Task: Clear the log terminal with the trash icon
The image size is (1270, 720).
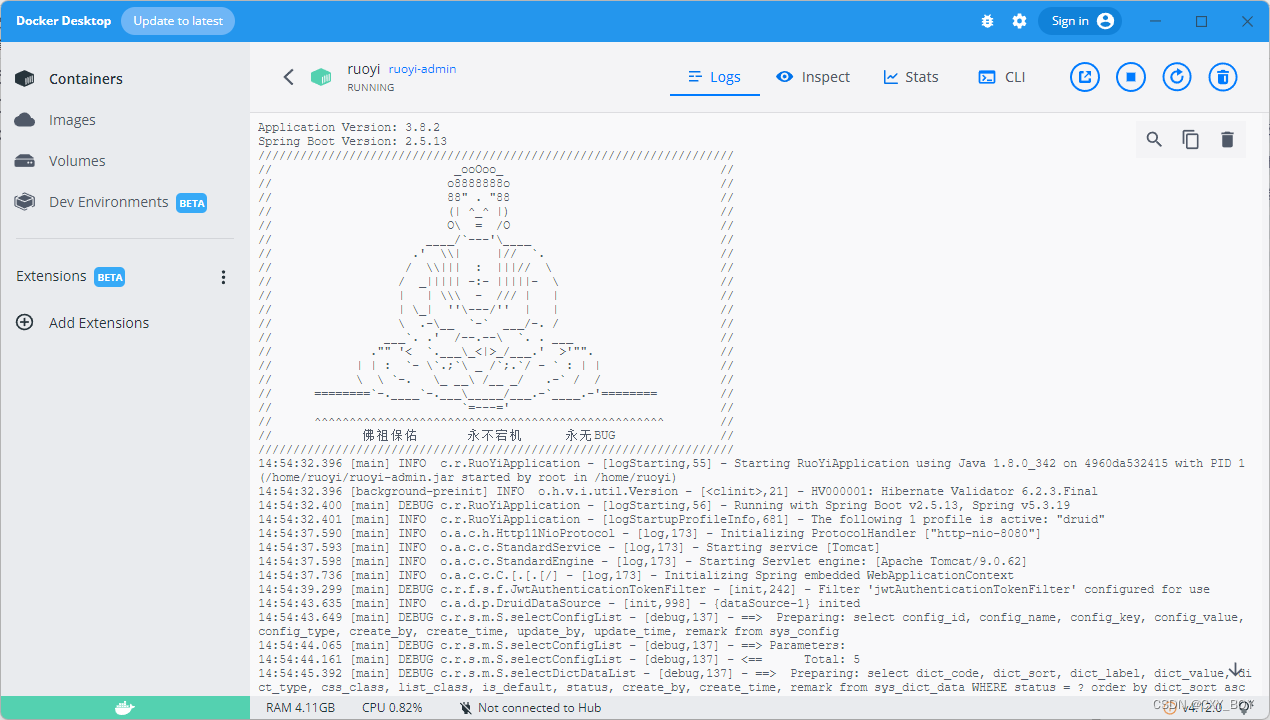Action: (1227, 140)
